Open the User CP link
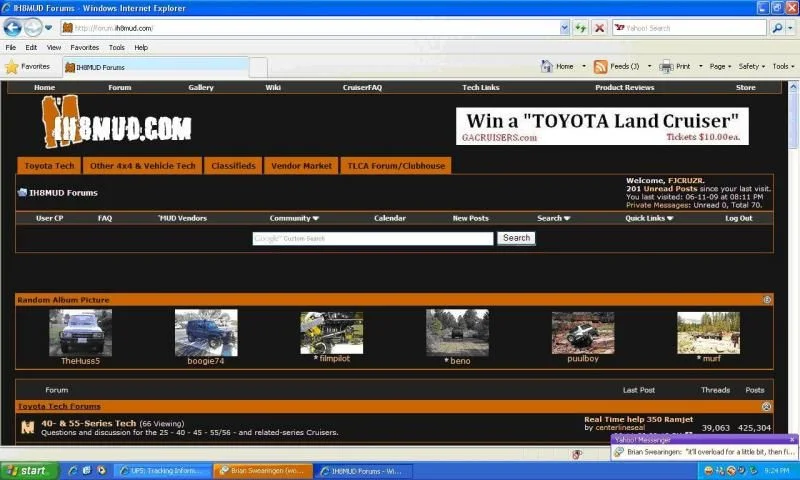 [x=49, y=218]
